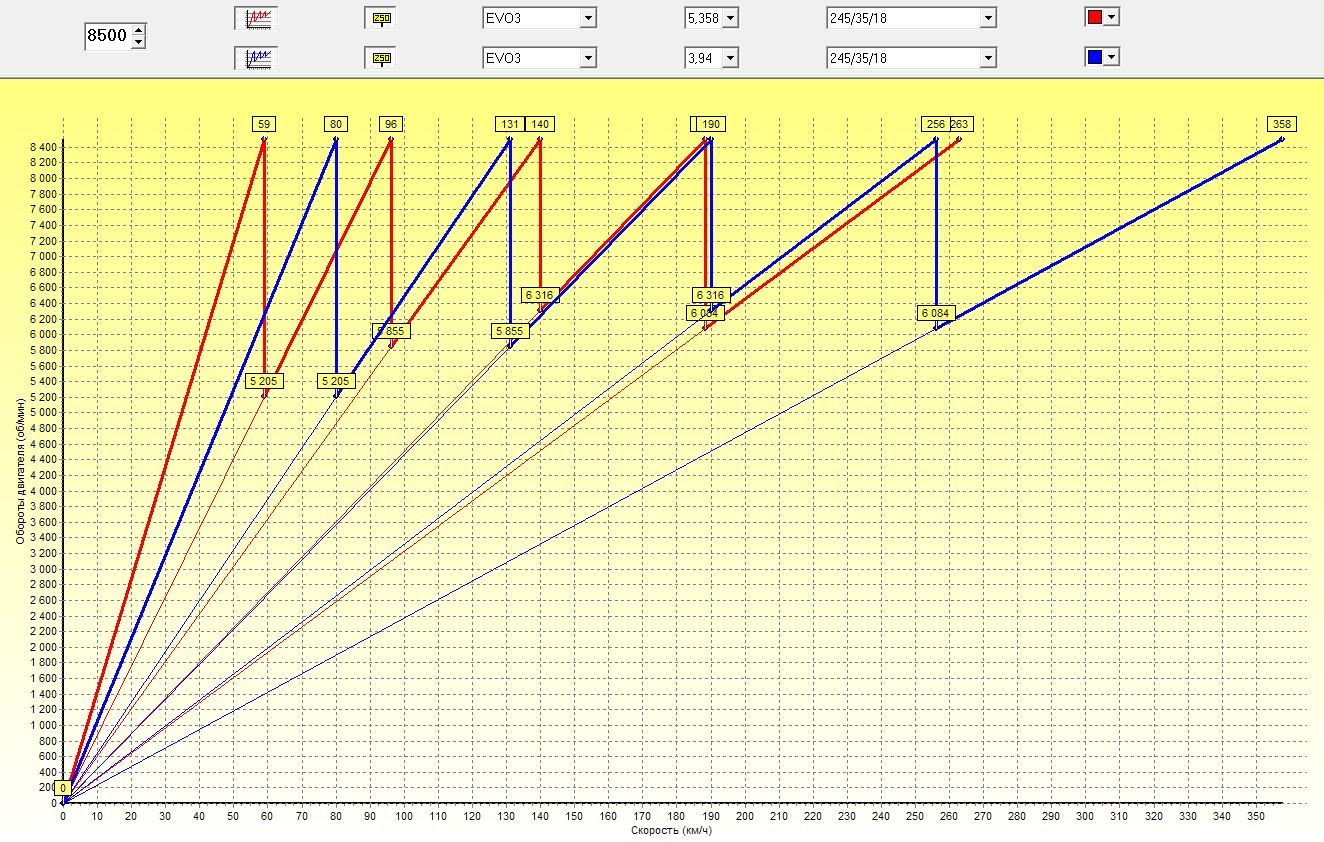
Task: Click the 80 km/h speed label on the chart
Action: (x=336, y=124)
